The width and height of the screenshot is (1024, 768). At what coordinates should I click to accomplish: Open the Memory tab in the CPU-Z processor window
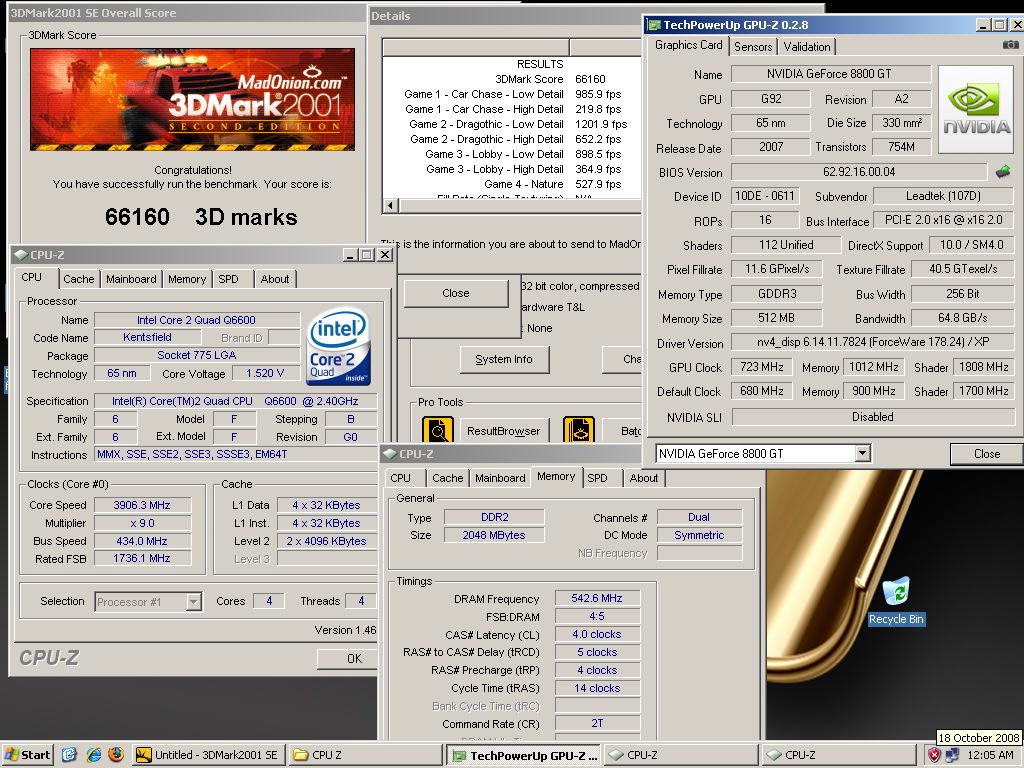[187, 279]
